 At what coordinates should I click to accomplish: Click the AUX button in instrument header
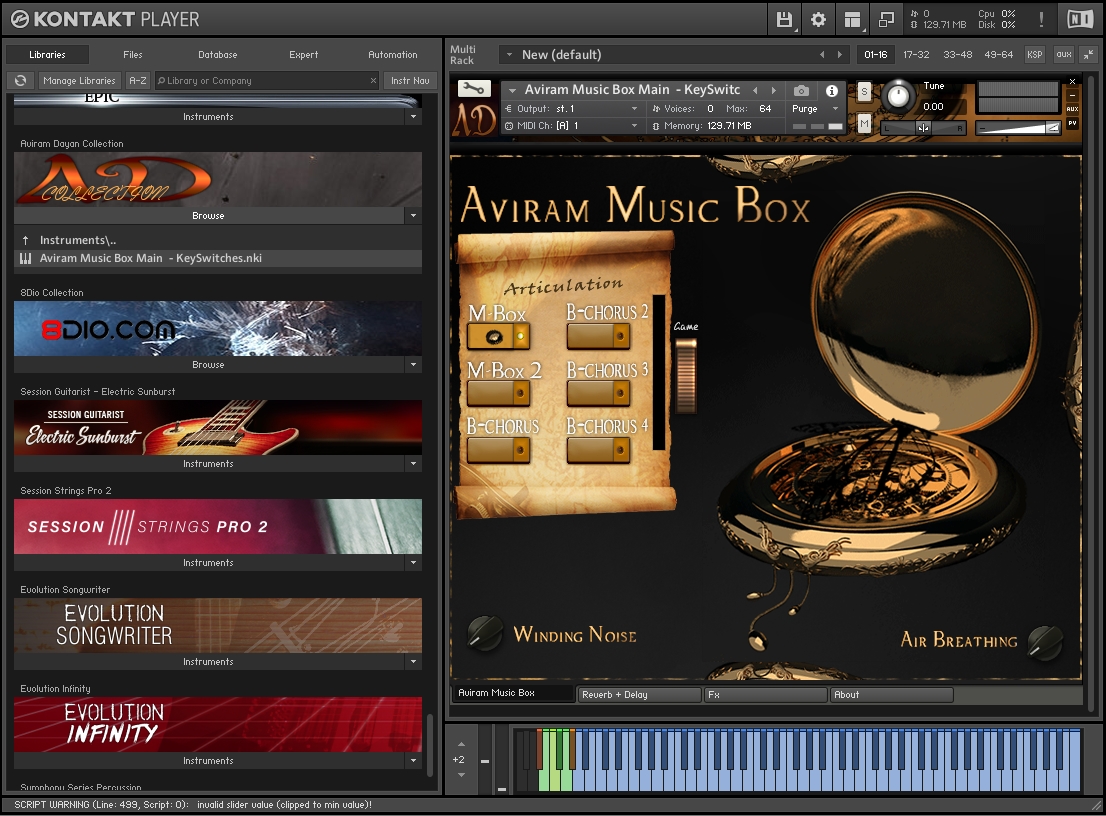point(1072,109)
